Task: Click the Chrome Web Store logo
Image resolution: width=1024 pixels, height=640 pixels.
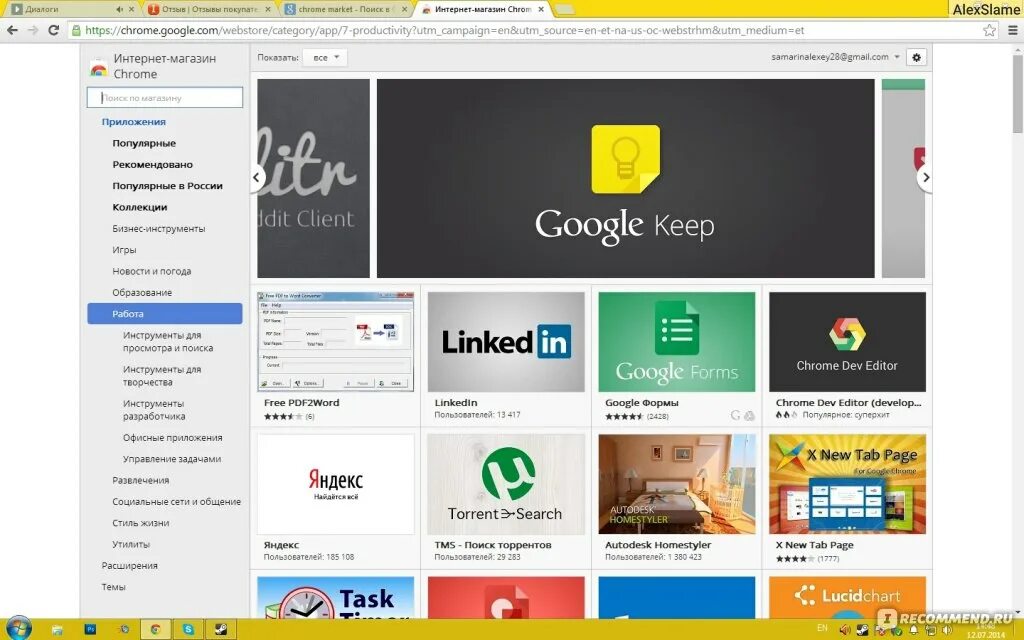Action: pos(98,68)
